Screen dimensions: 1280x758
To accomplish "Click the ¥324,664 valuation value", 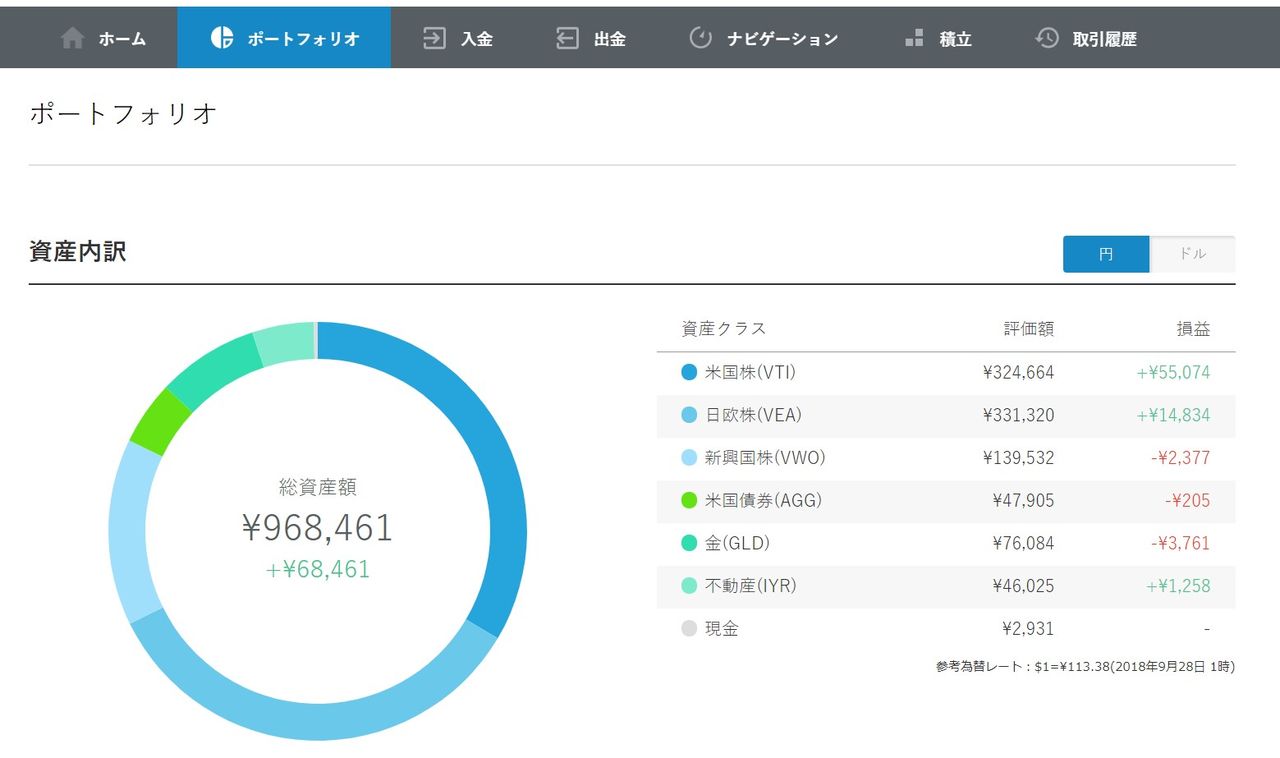I will pyautogui.click(x=1018, y=372).
